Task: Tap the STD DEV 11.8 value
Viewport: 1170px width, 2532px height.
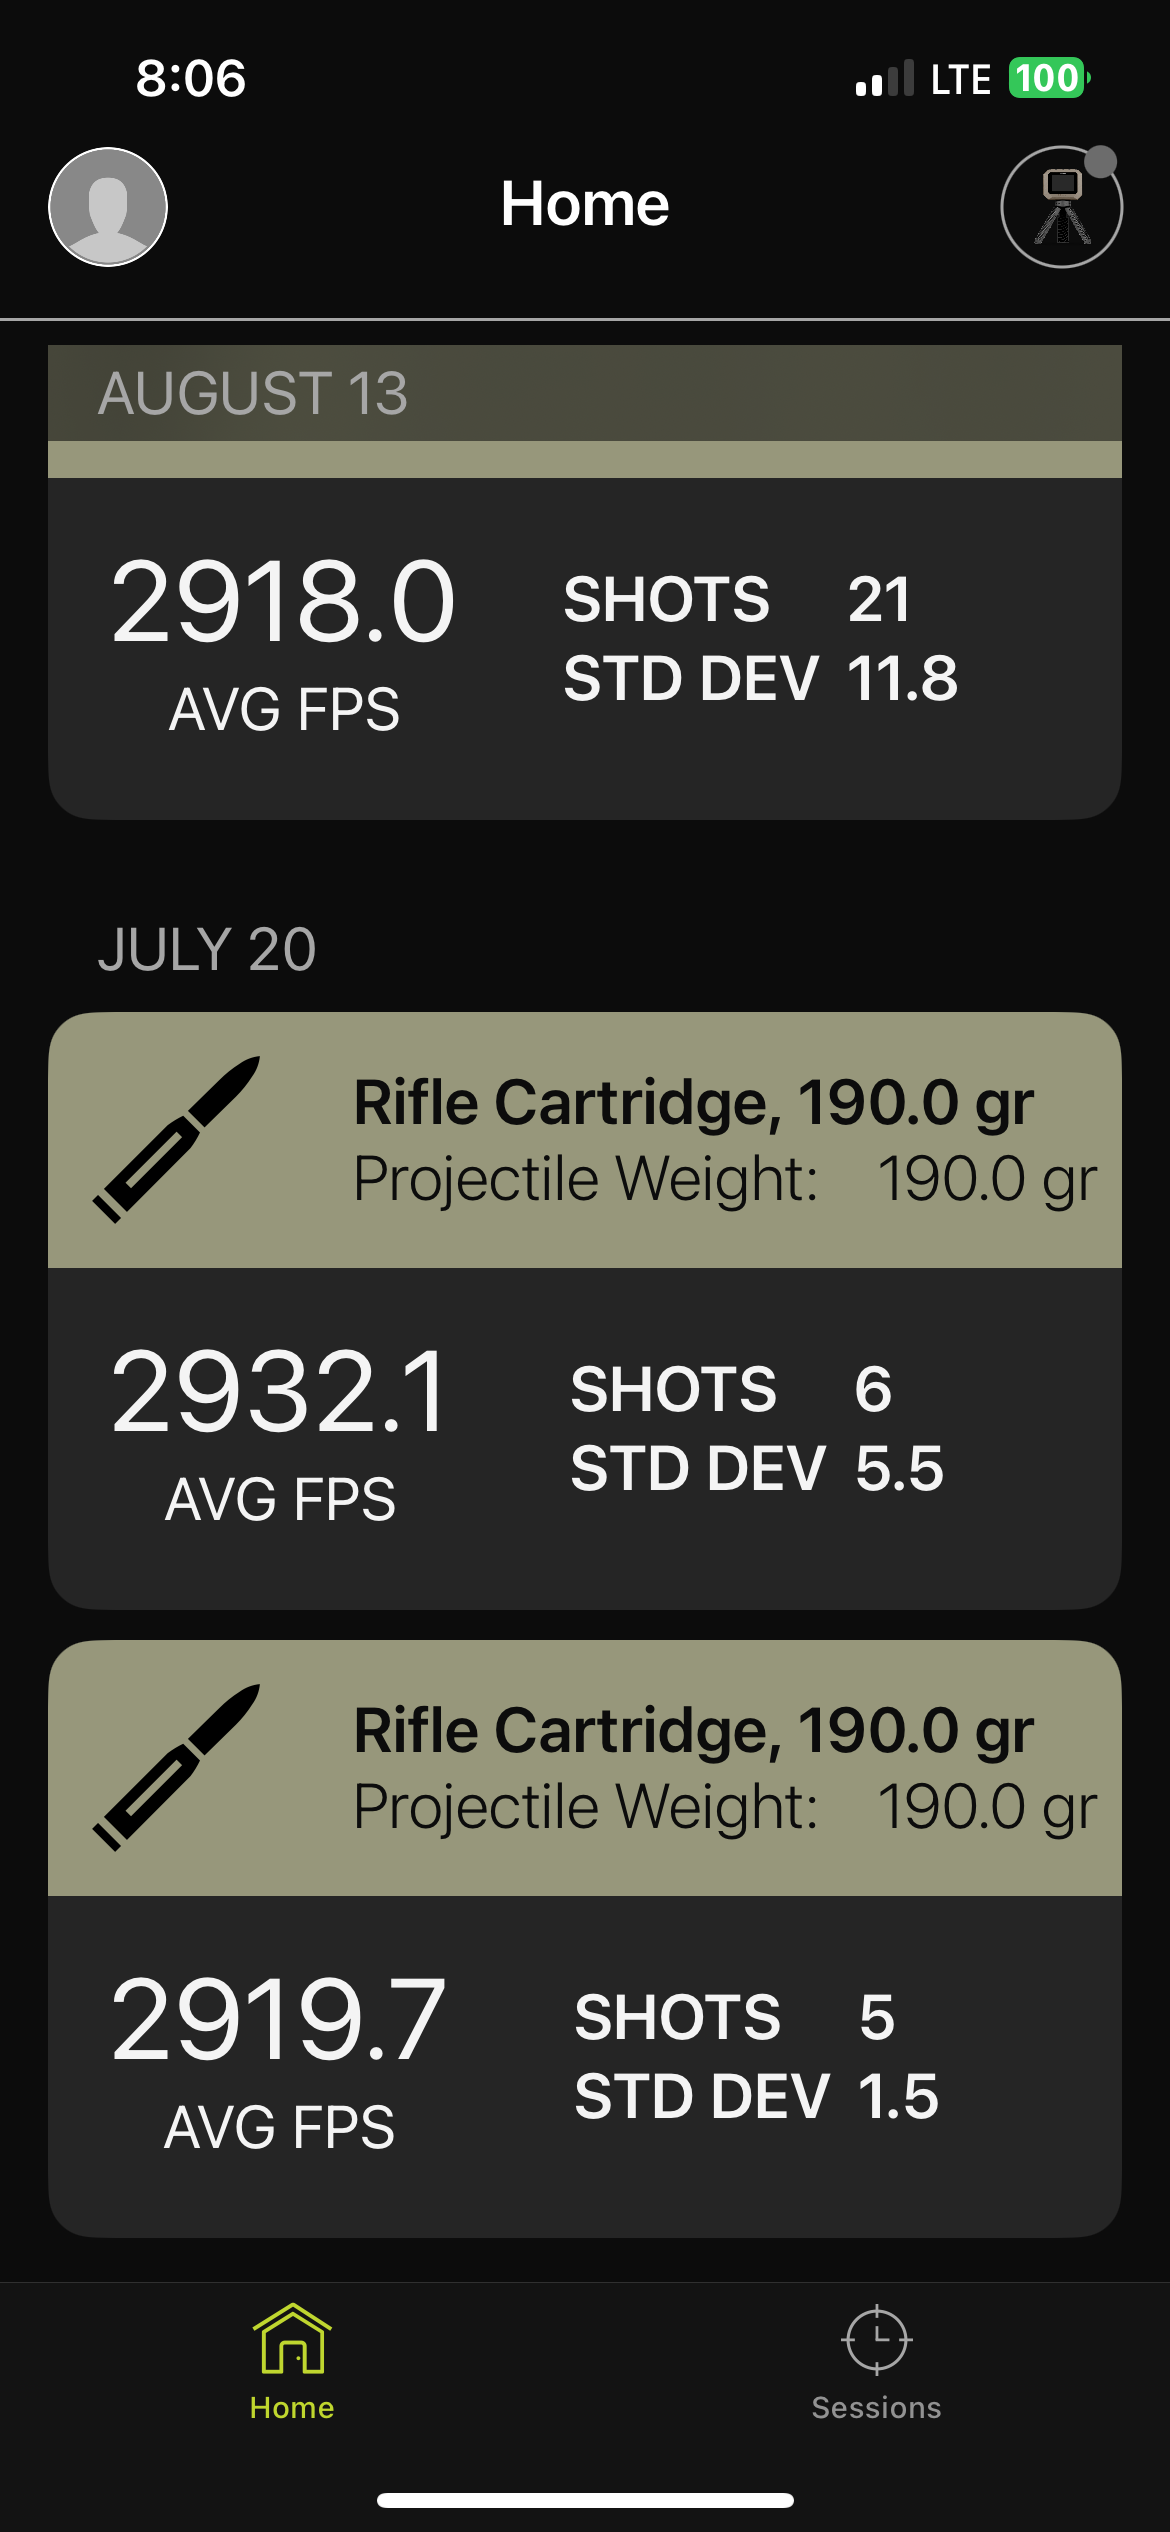Action: coord(903,679)
